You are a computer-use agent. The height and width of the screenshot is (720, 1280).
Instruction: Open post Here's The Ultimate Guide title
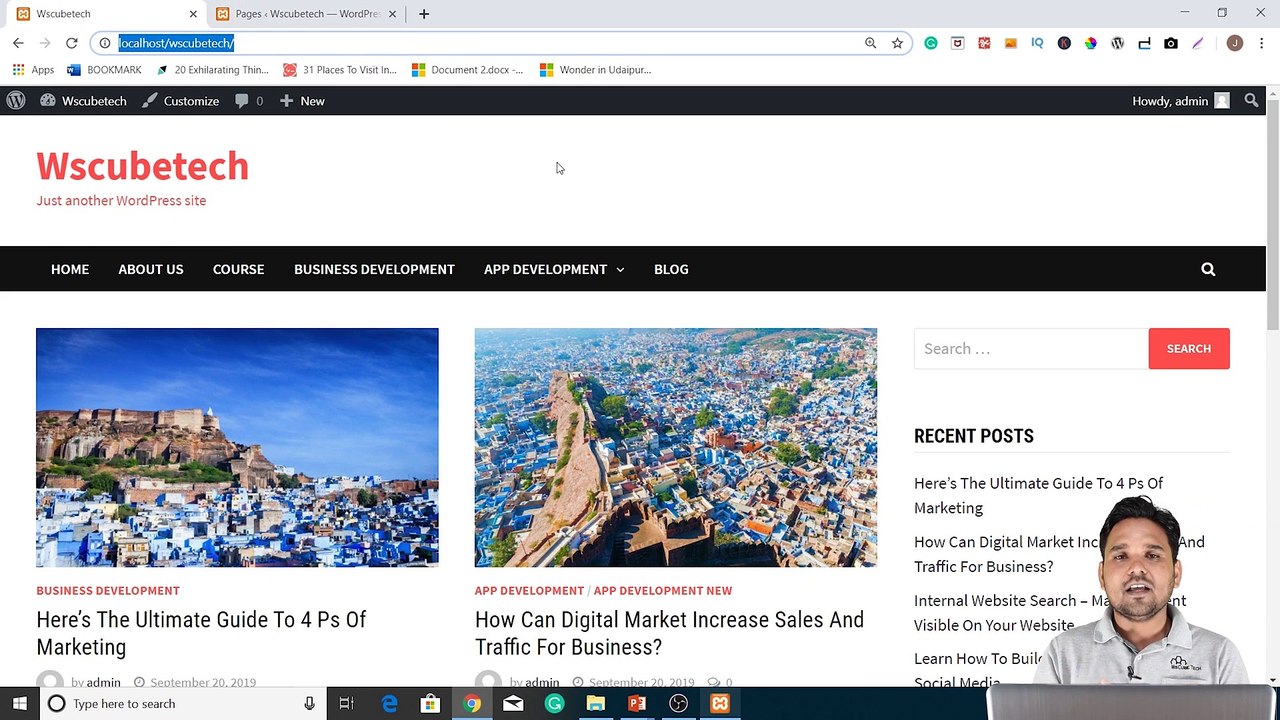[201, 633]
